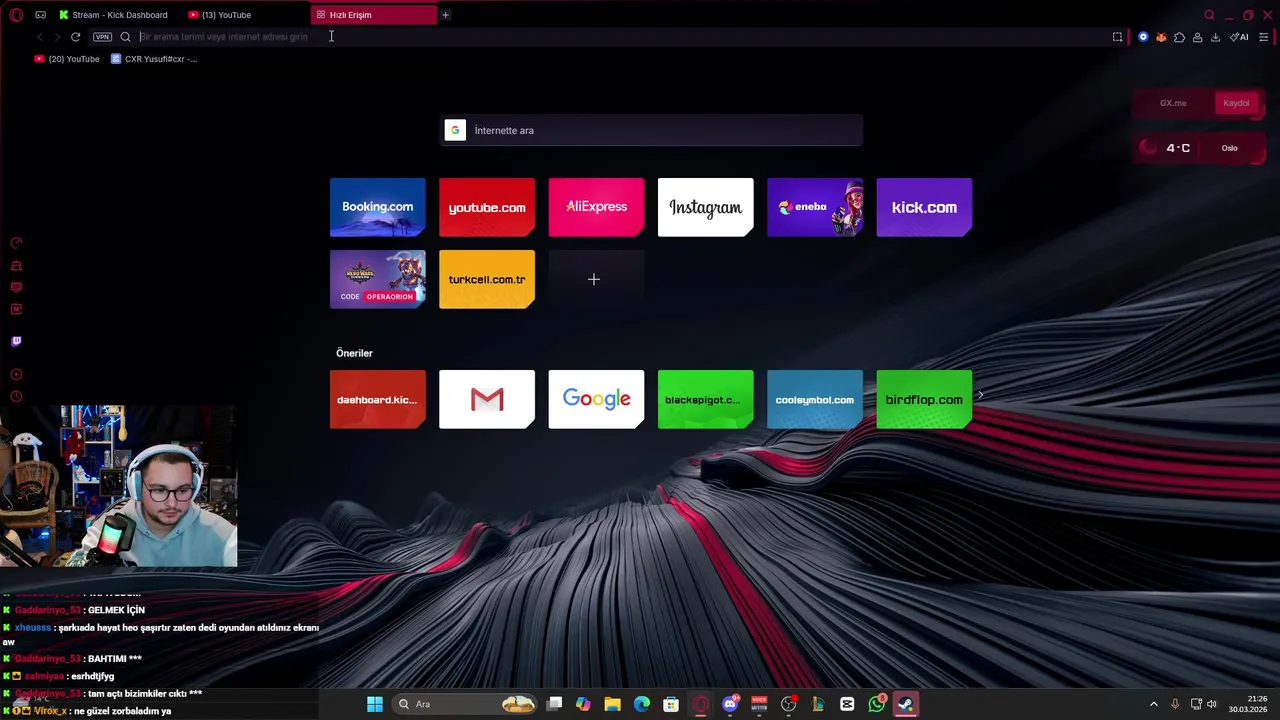Screen dimensions: 1280x720
Task: Open the AliExpress speed dial tile
Action: [596, 207]
